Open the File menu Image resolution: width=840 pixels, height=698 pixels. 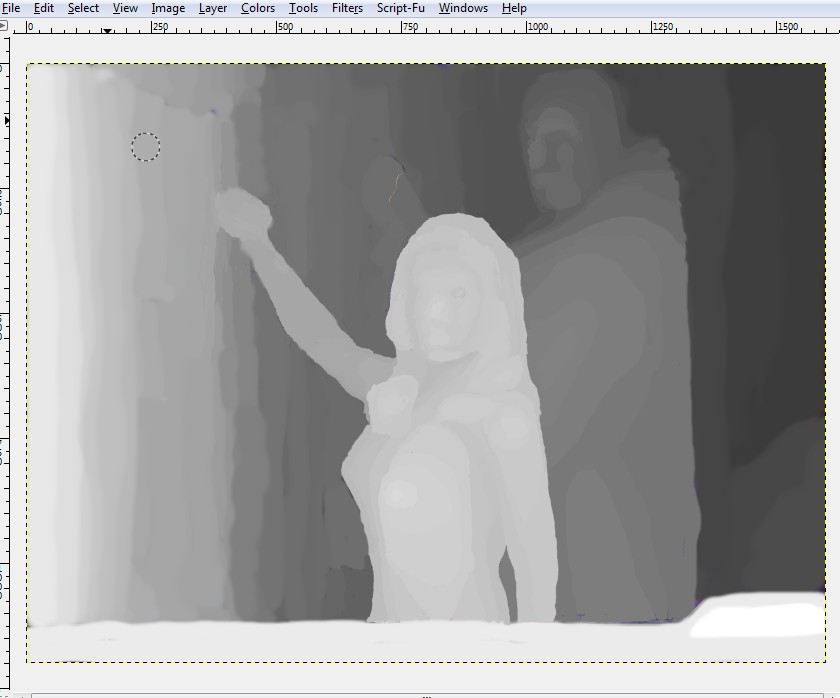pyautogui.click(x=11, y=8)
